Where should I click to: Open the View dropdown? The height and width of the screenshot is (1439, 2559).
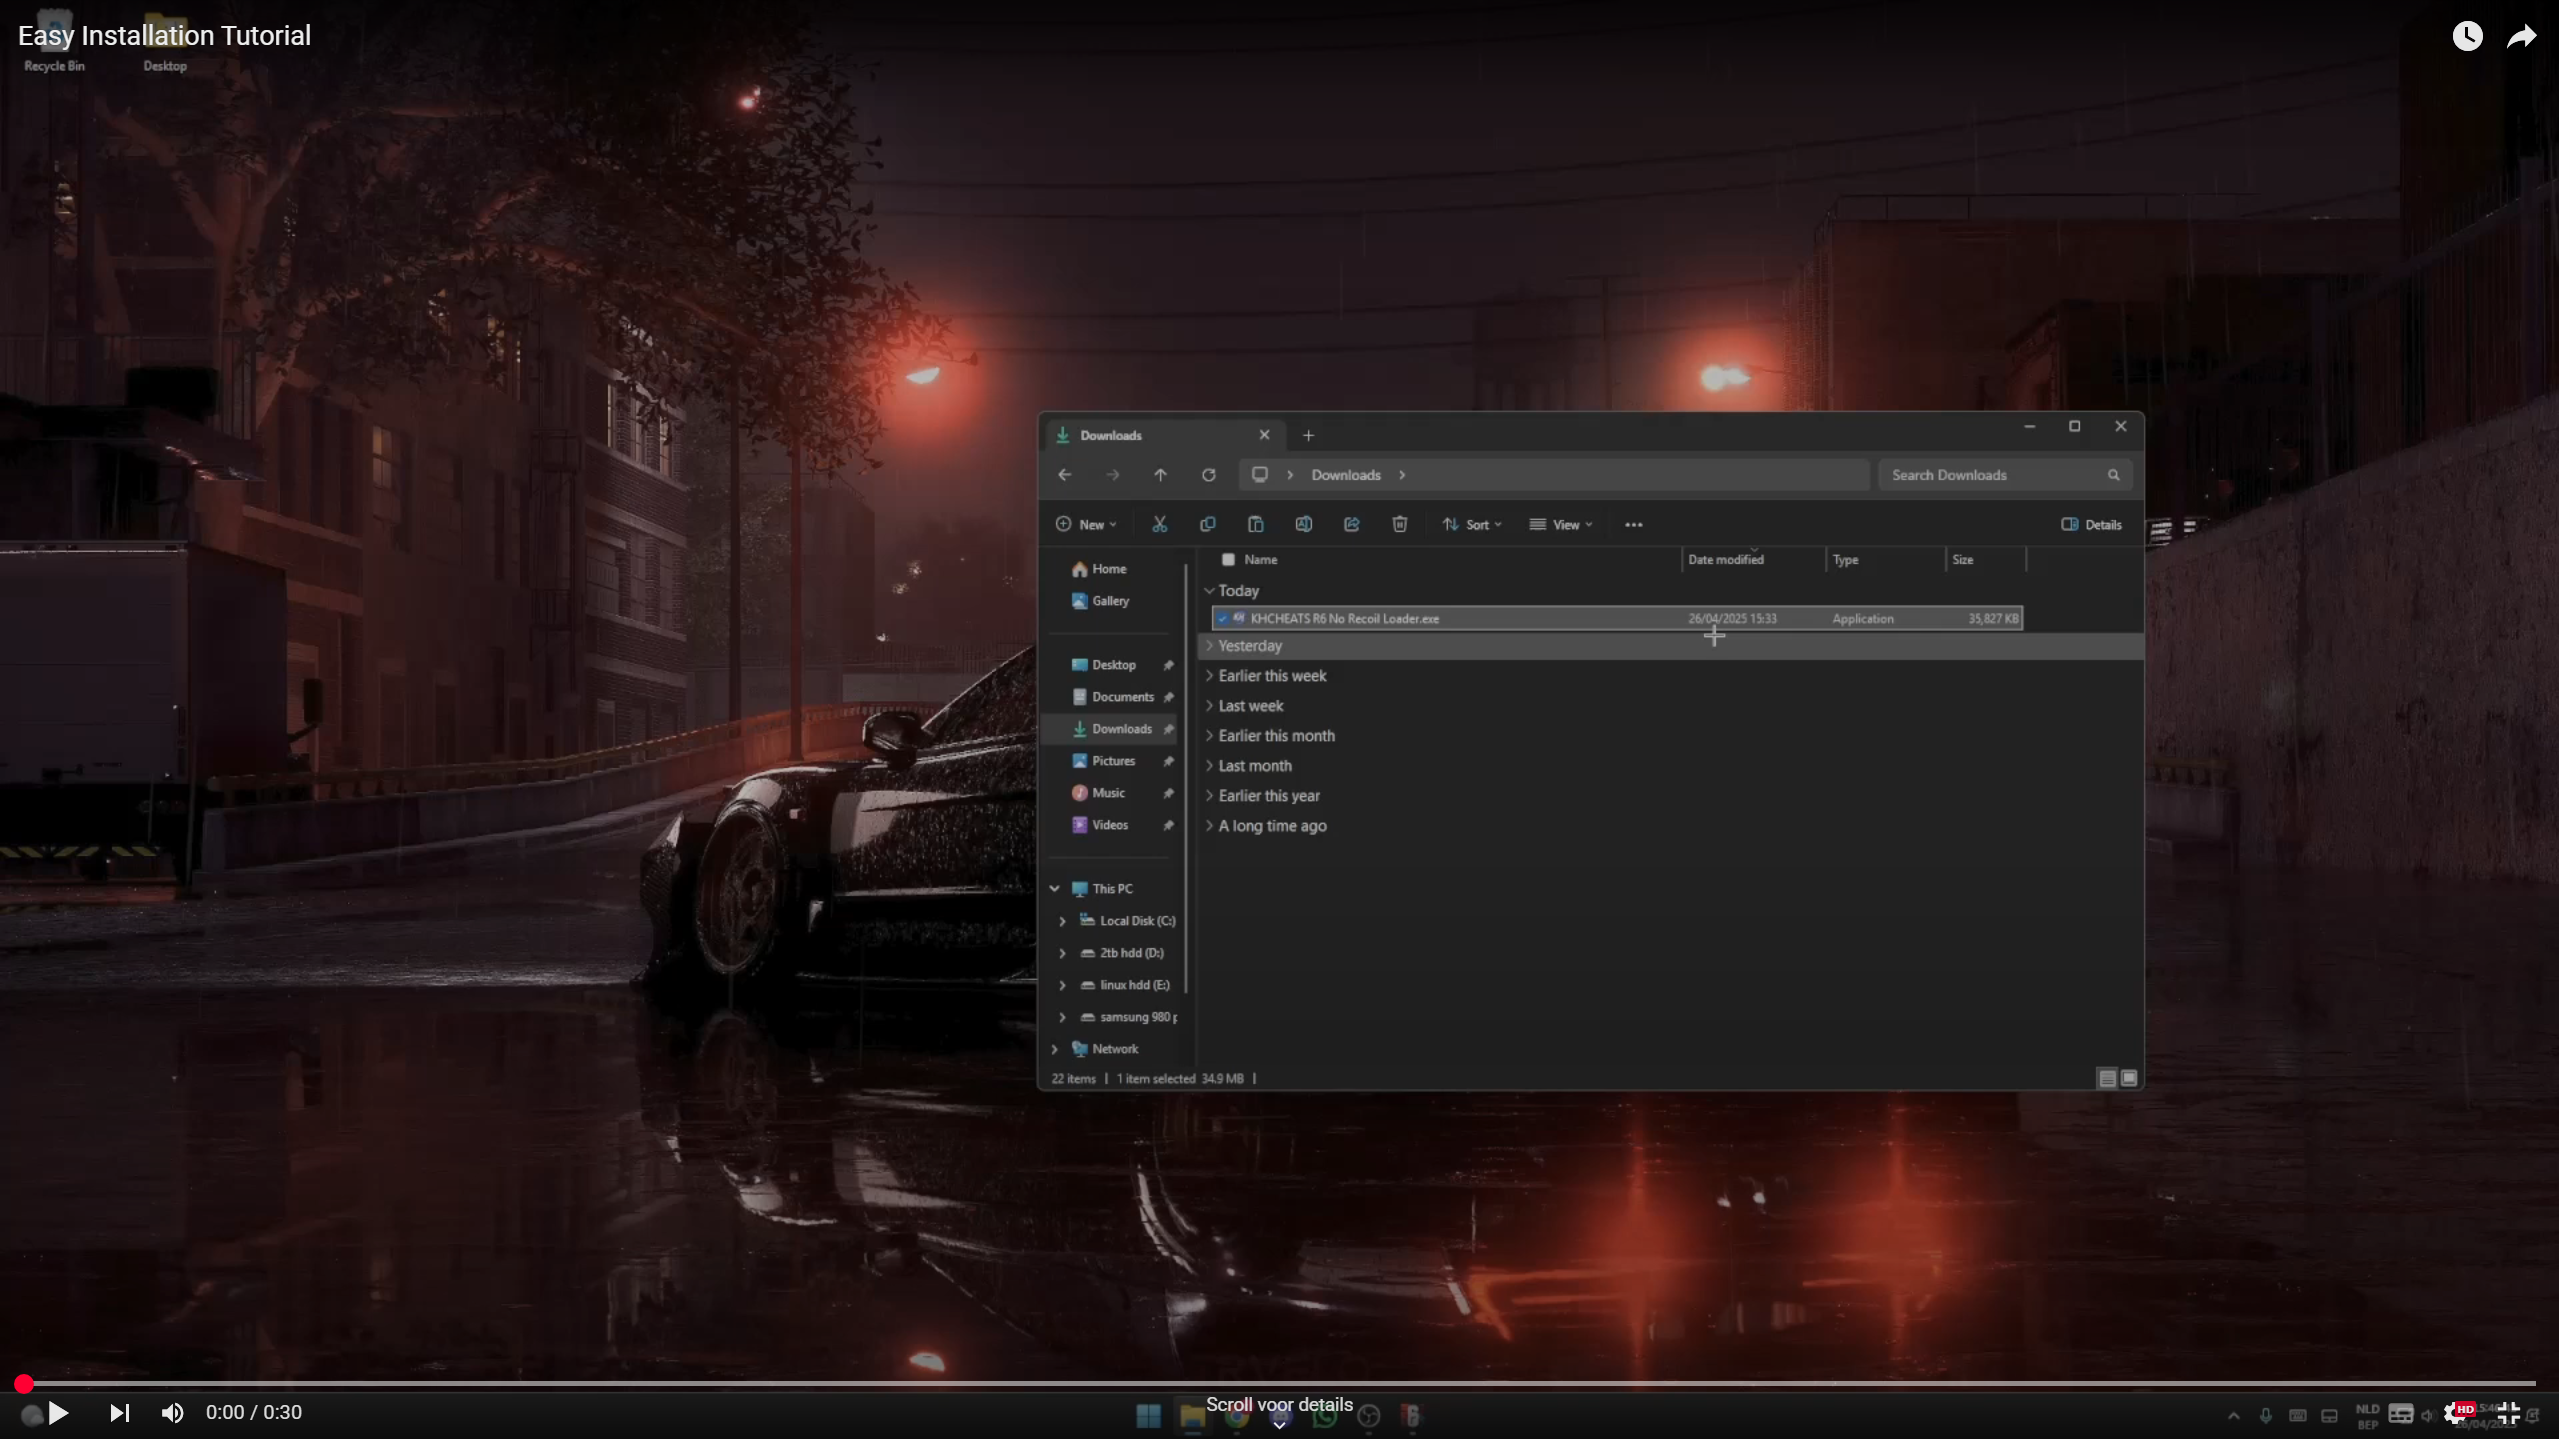tap(1561, 525)
